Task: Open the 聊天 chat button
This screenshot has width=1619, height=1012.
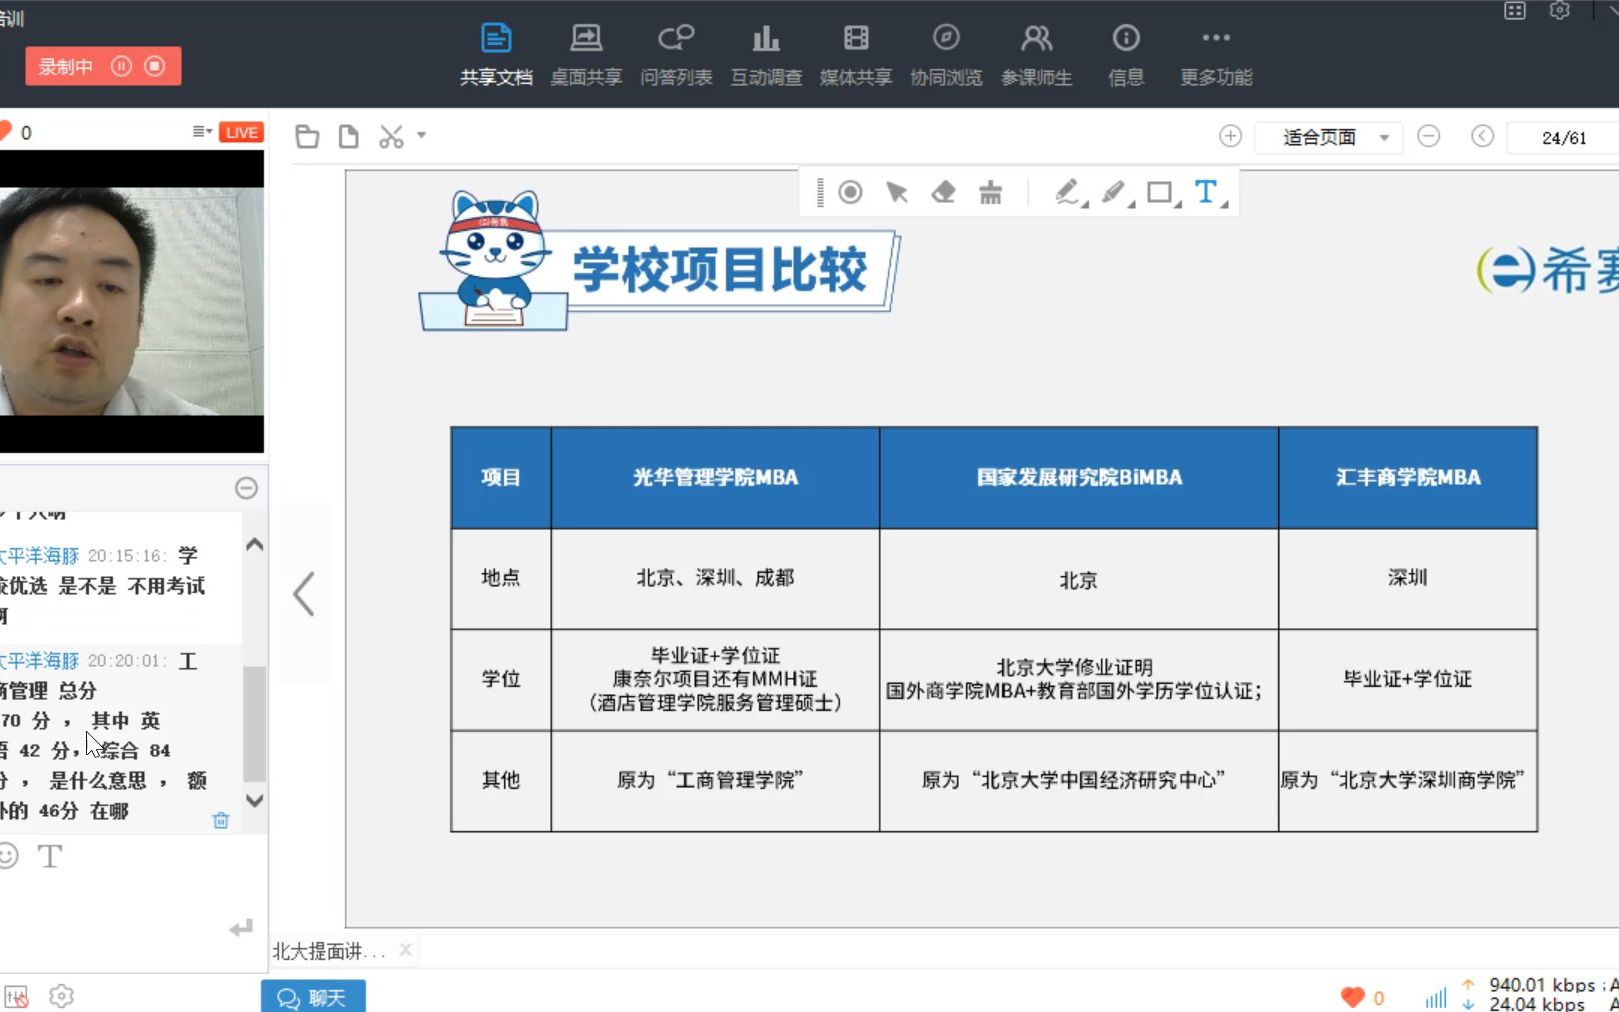Action: [313, 997]
